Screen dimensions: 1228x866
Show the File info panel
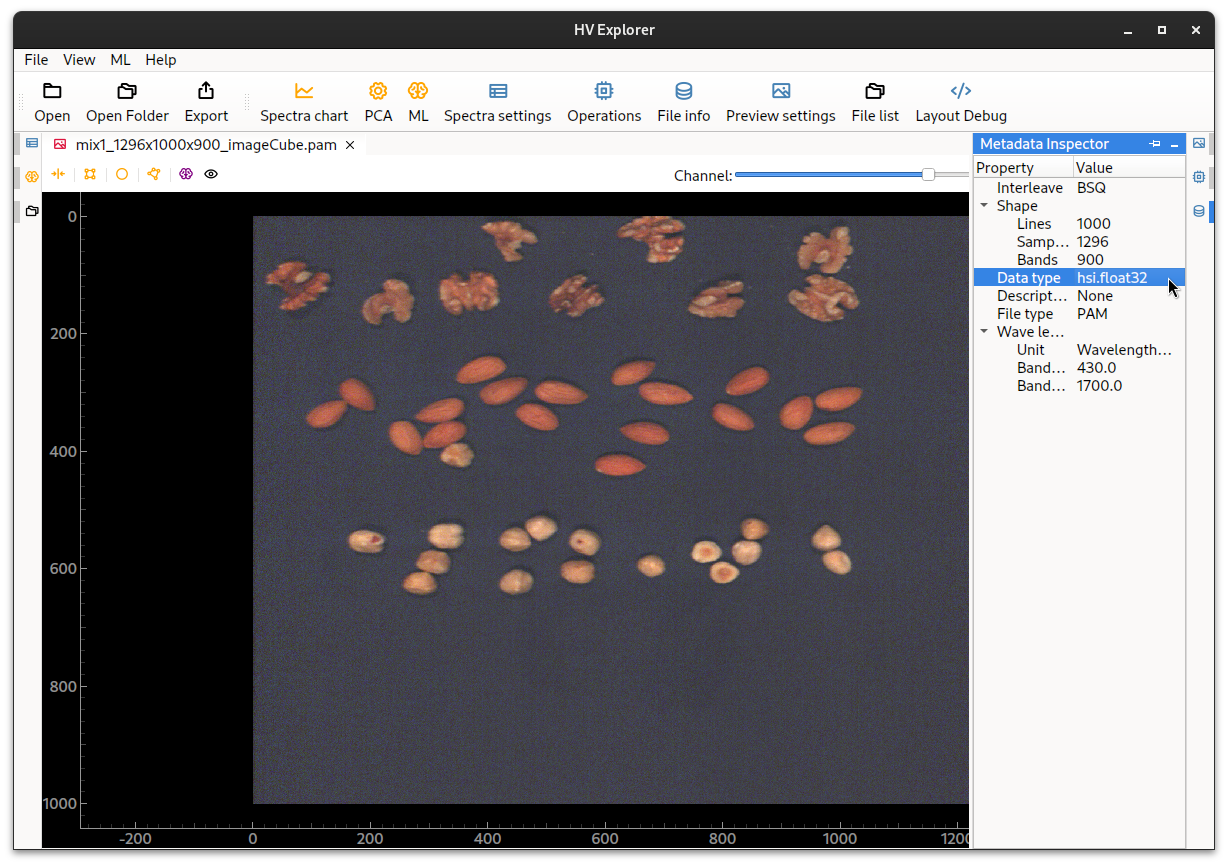[x=684, y=103]
